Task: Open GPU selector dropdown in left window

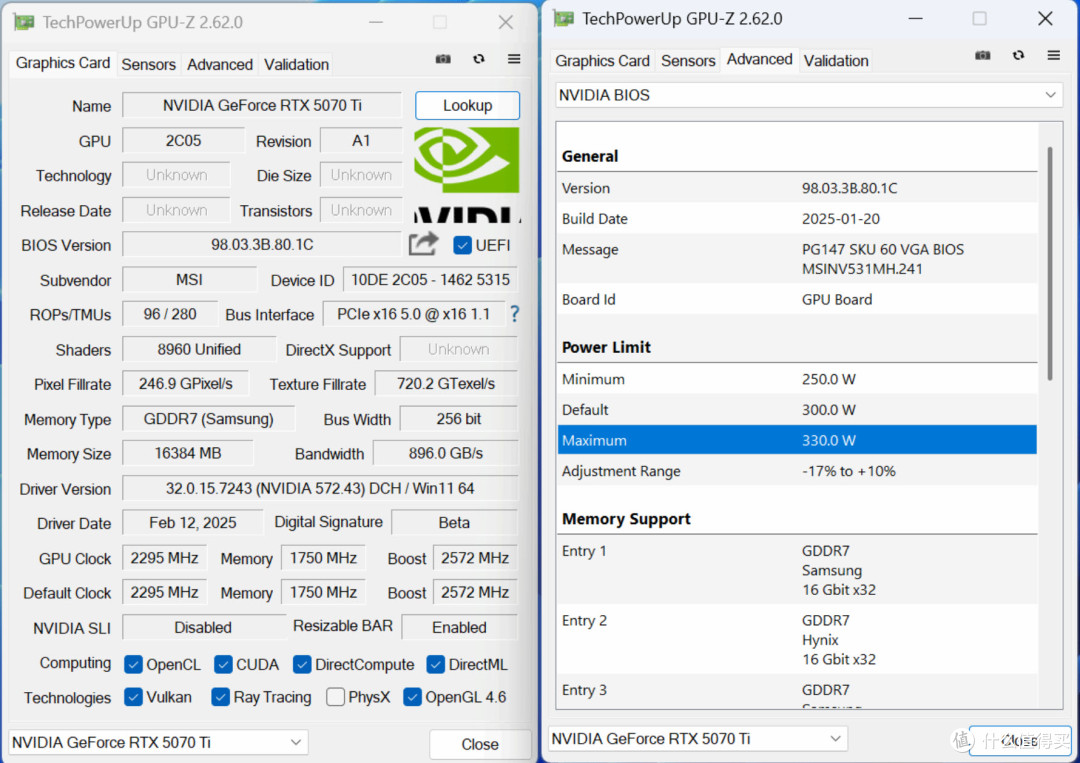Action: tap(158, 742)
